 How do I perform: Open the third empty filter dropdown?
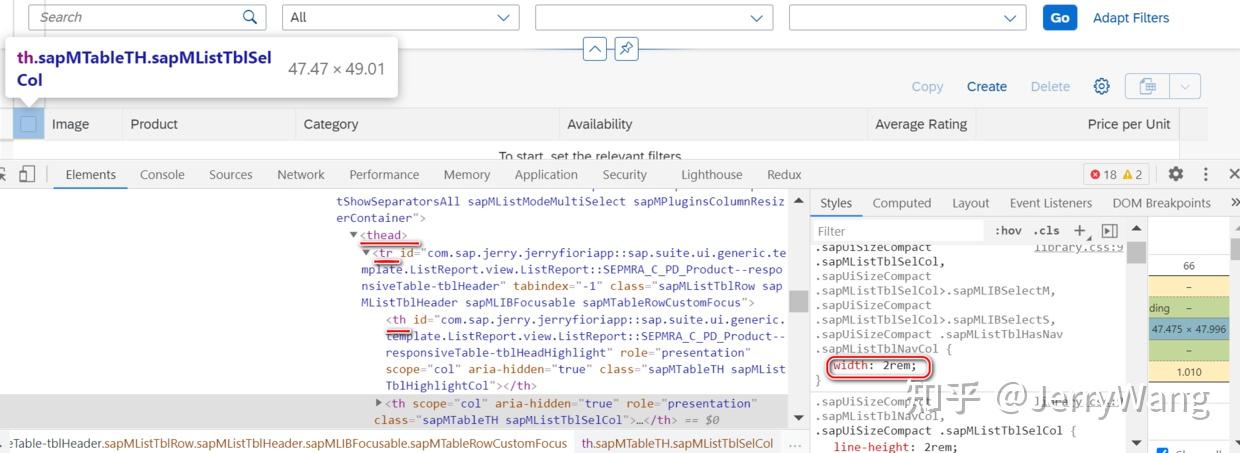click(907, 17)
